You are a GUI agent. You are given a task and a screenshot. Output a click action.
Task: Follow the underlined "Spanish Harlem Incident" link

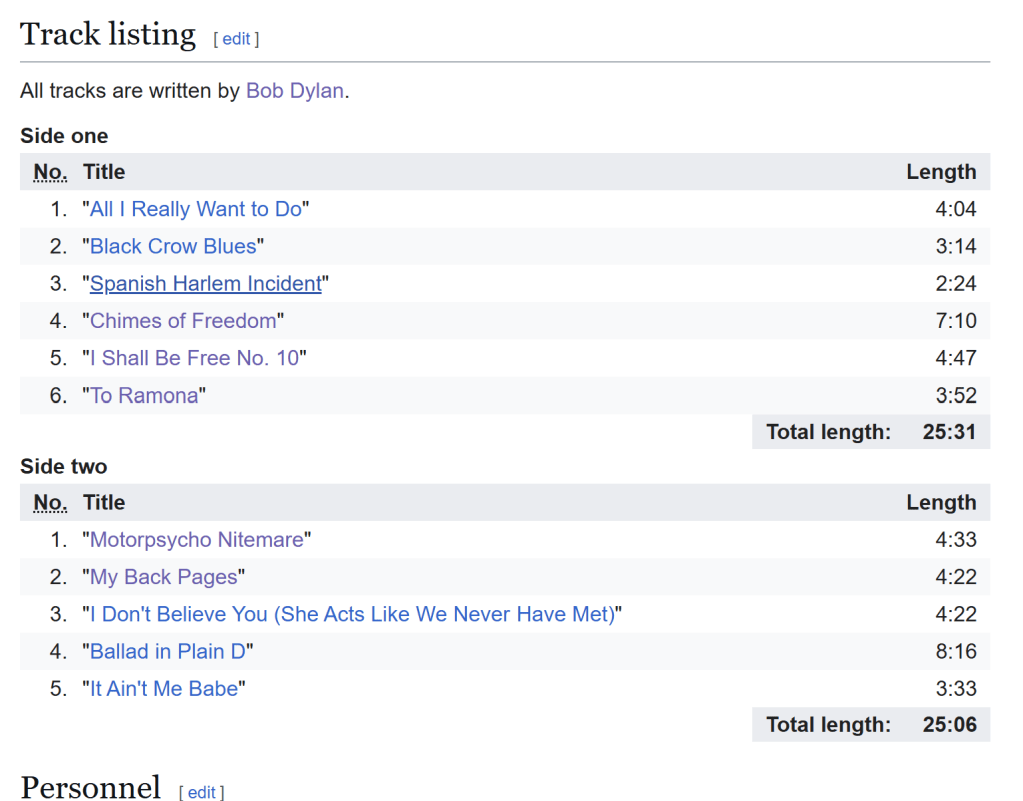pos(206,284)
